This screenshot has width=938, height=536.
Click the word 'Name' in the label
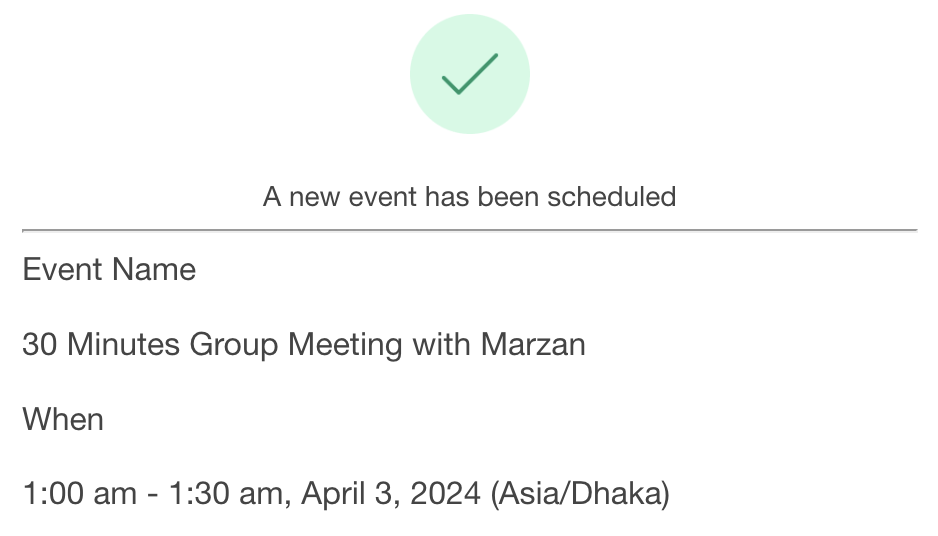pos(154,269)
